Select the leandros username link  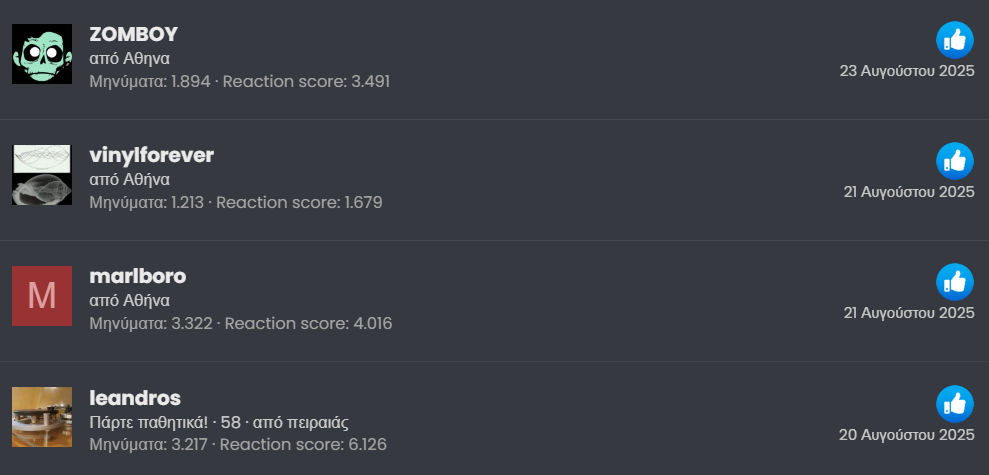[135, 398]
